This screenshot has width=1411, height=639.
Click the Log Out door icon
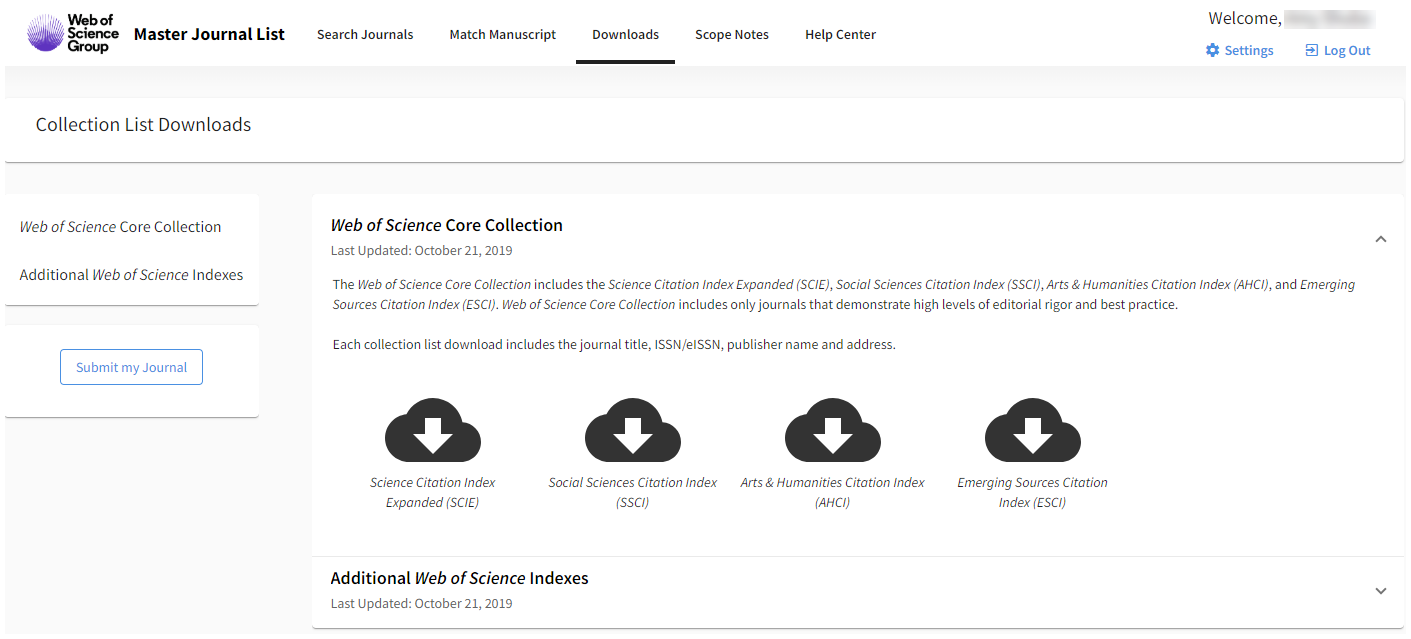[1311, 51]
